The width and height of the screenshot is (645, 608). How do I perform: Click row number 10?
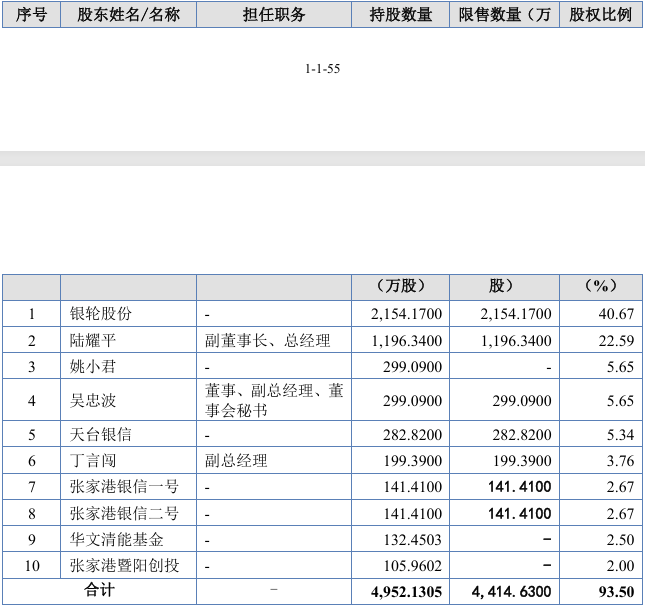[32, 566]
